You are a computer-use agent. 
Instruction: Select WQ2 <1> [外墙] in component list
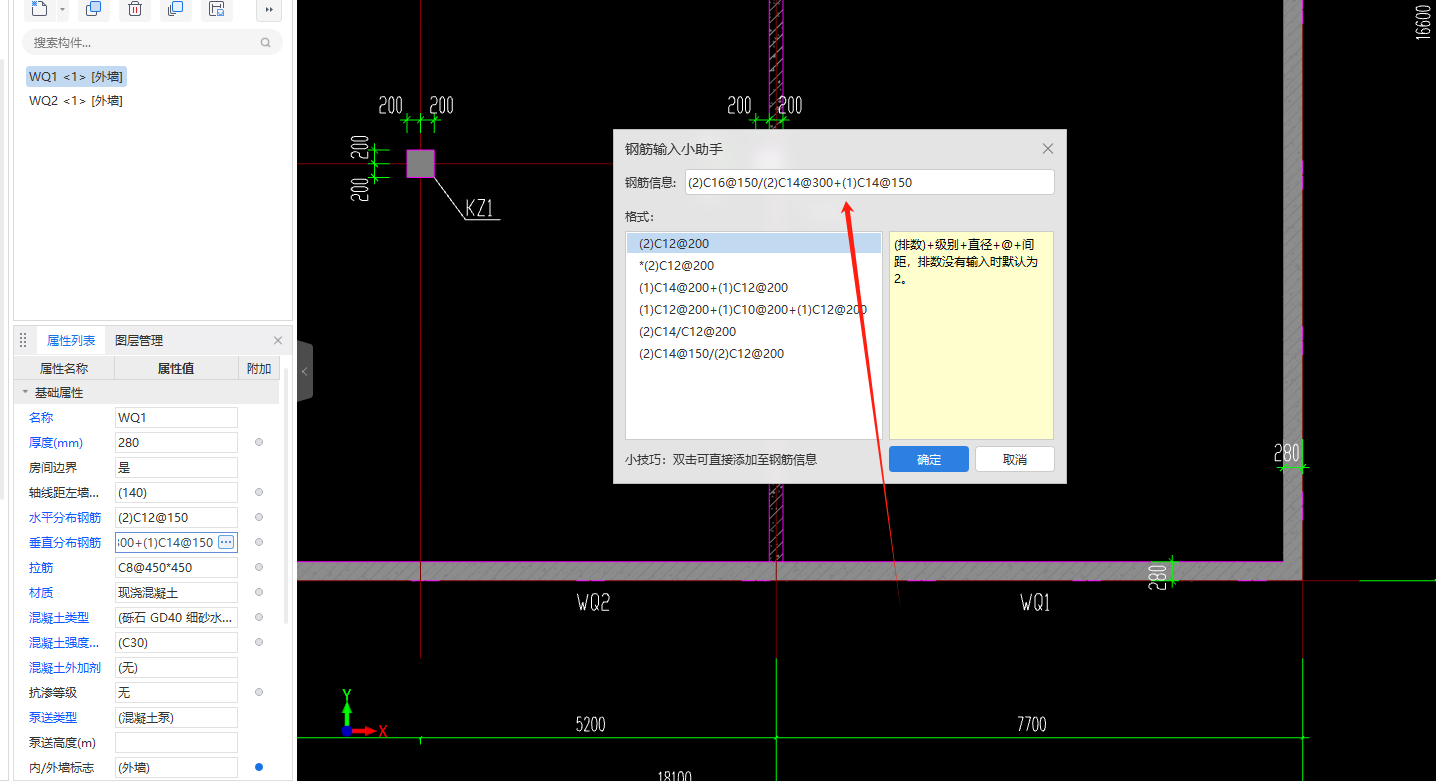coord(76,101)
